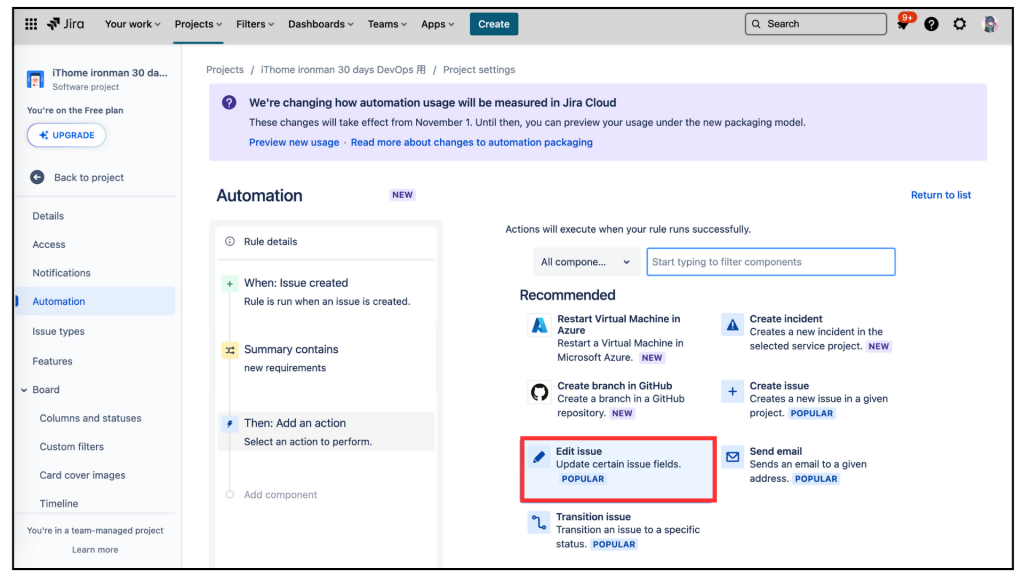Click the search magnifier icon
The width and height of the screenshot is (1024, 576).
[x=756, y=24]
